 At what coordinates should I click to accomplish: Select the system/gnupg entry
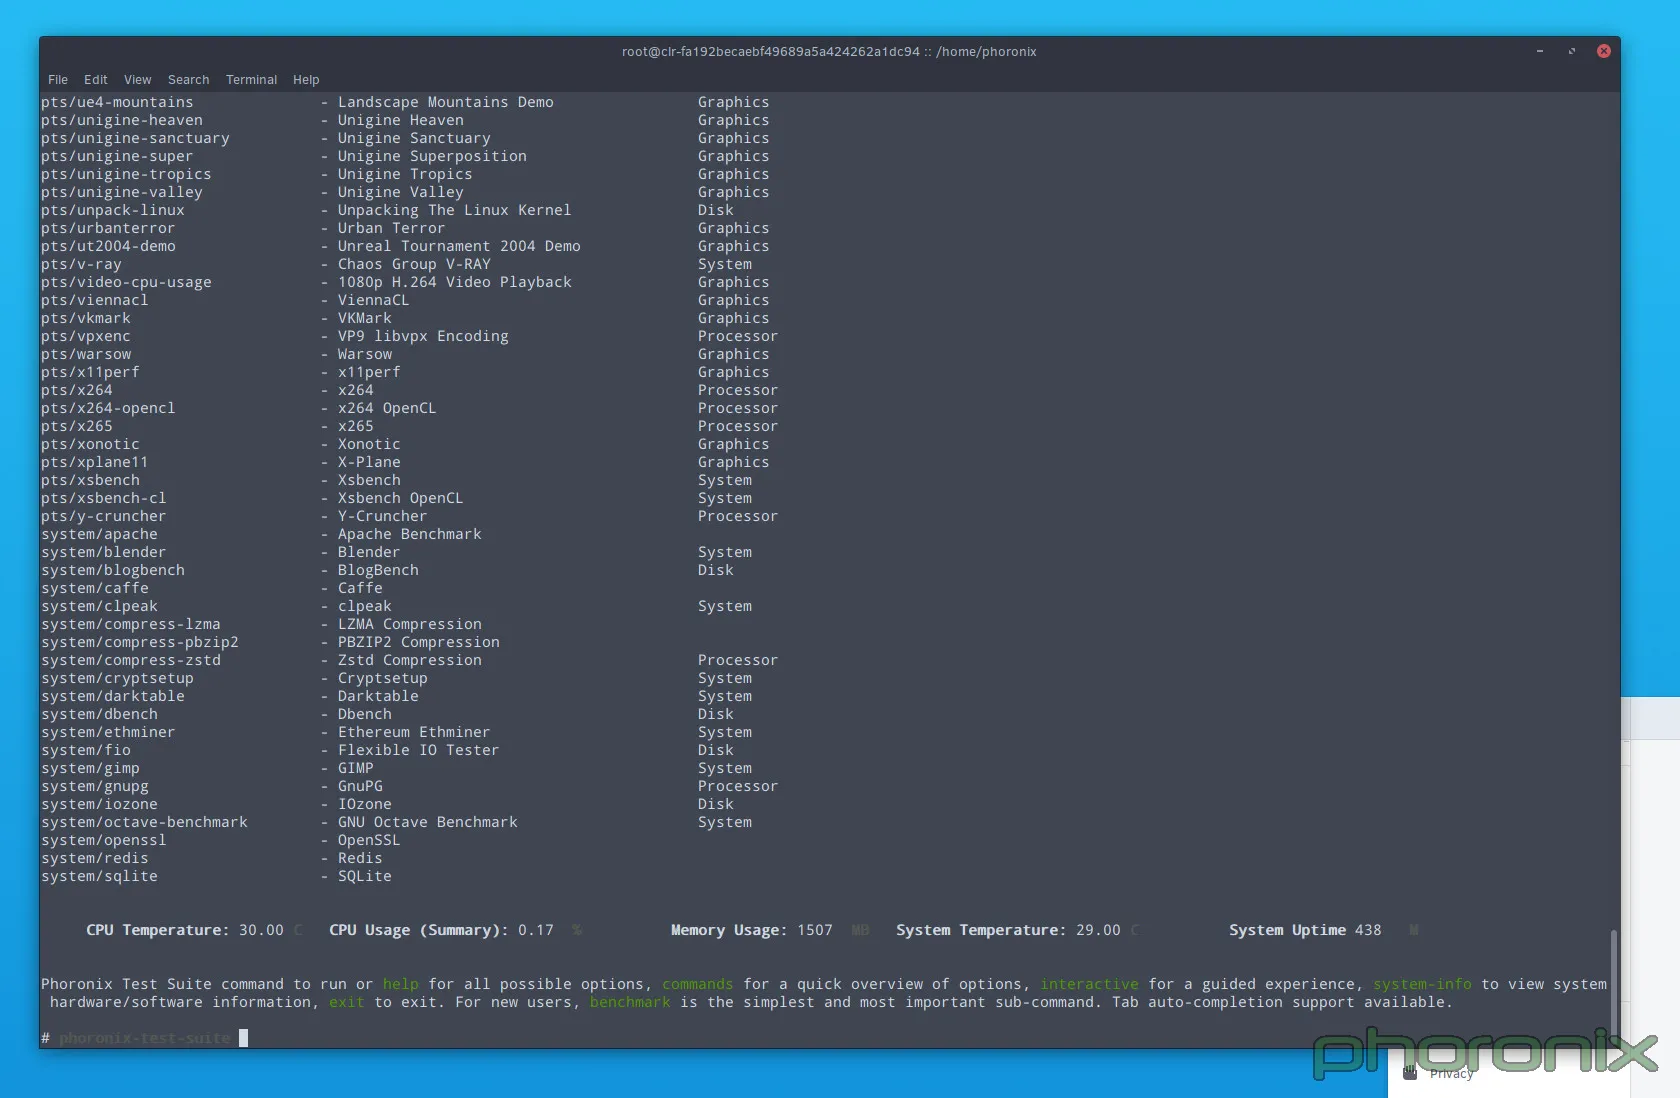click(x=95, y=786)
